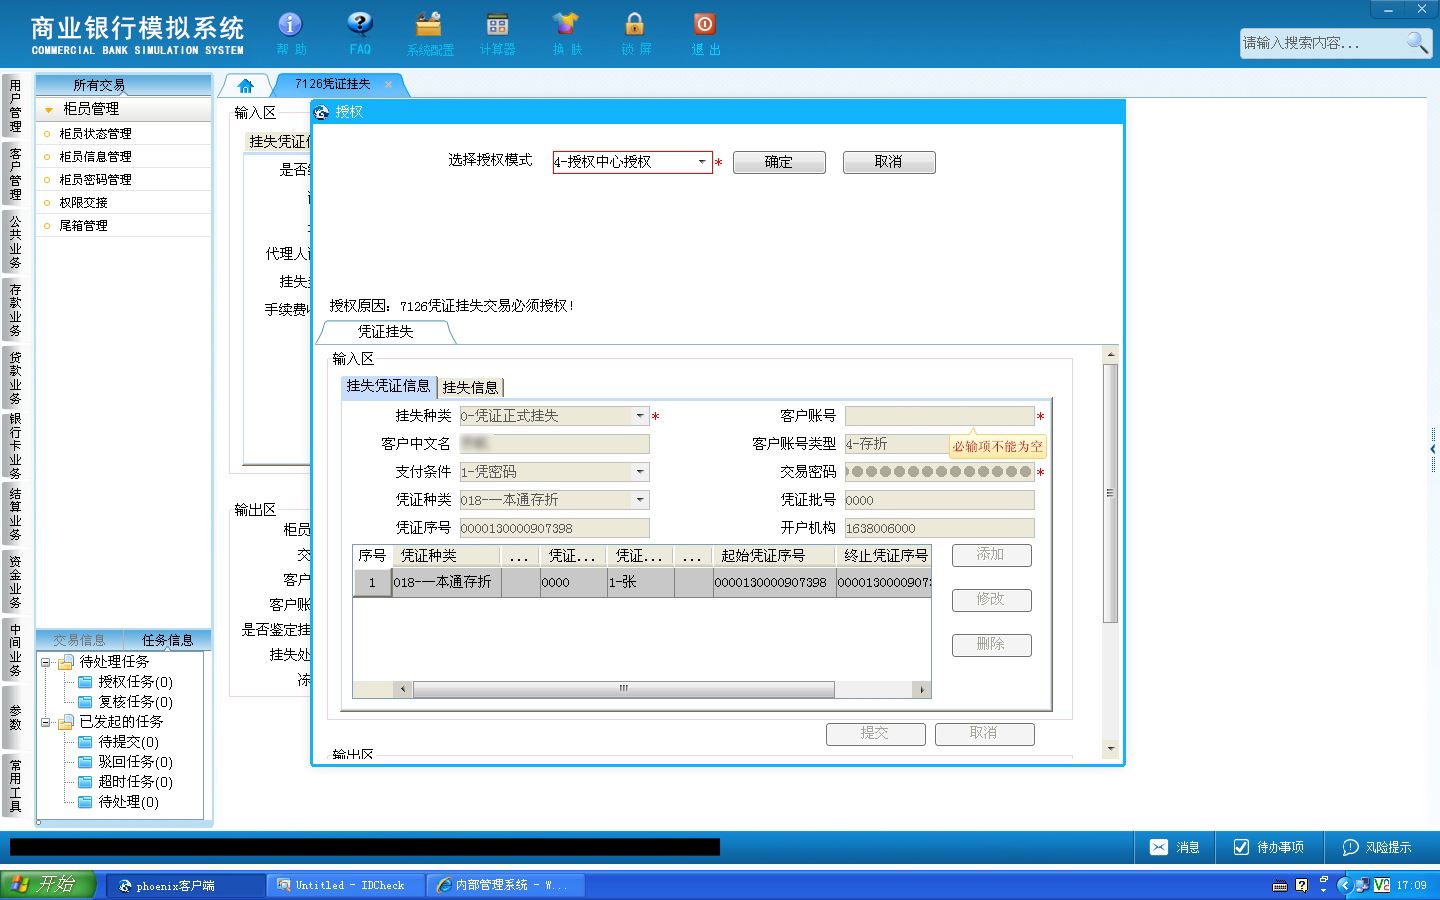Open 待处理(0) task item

[118, 802]
